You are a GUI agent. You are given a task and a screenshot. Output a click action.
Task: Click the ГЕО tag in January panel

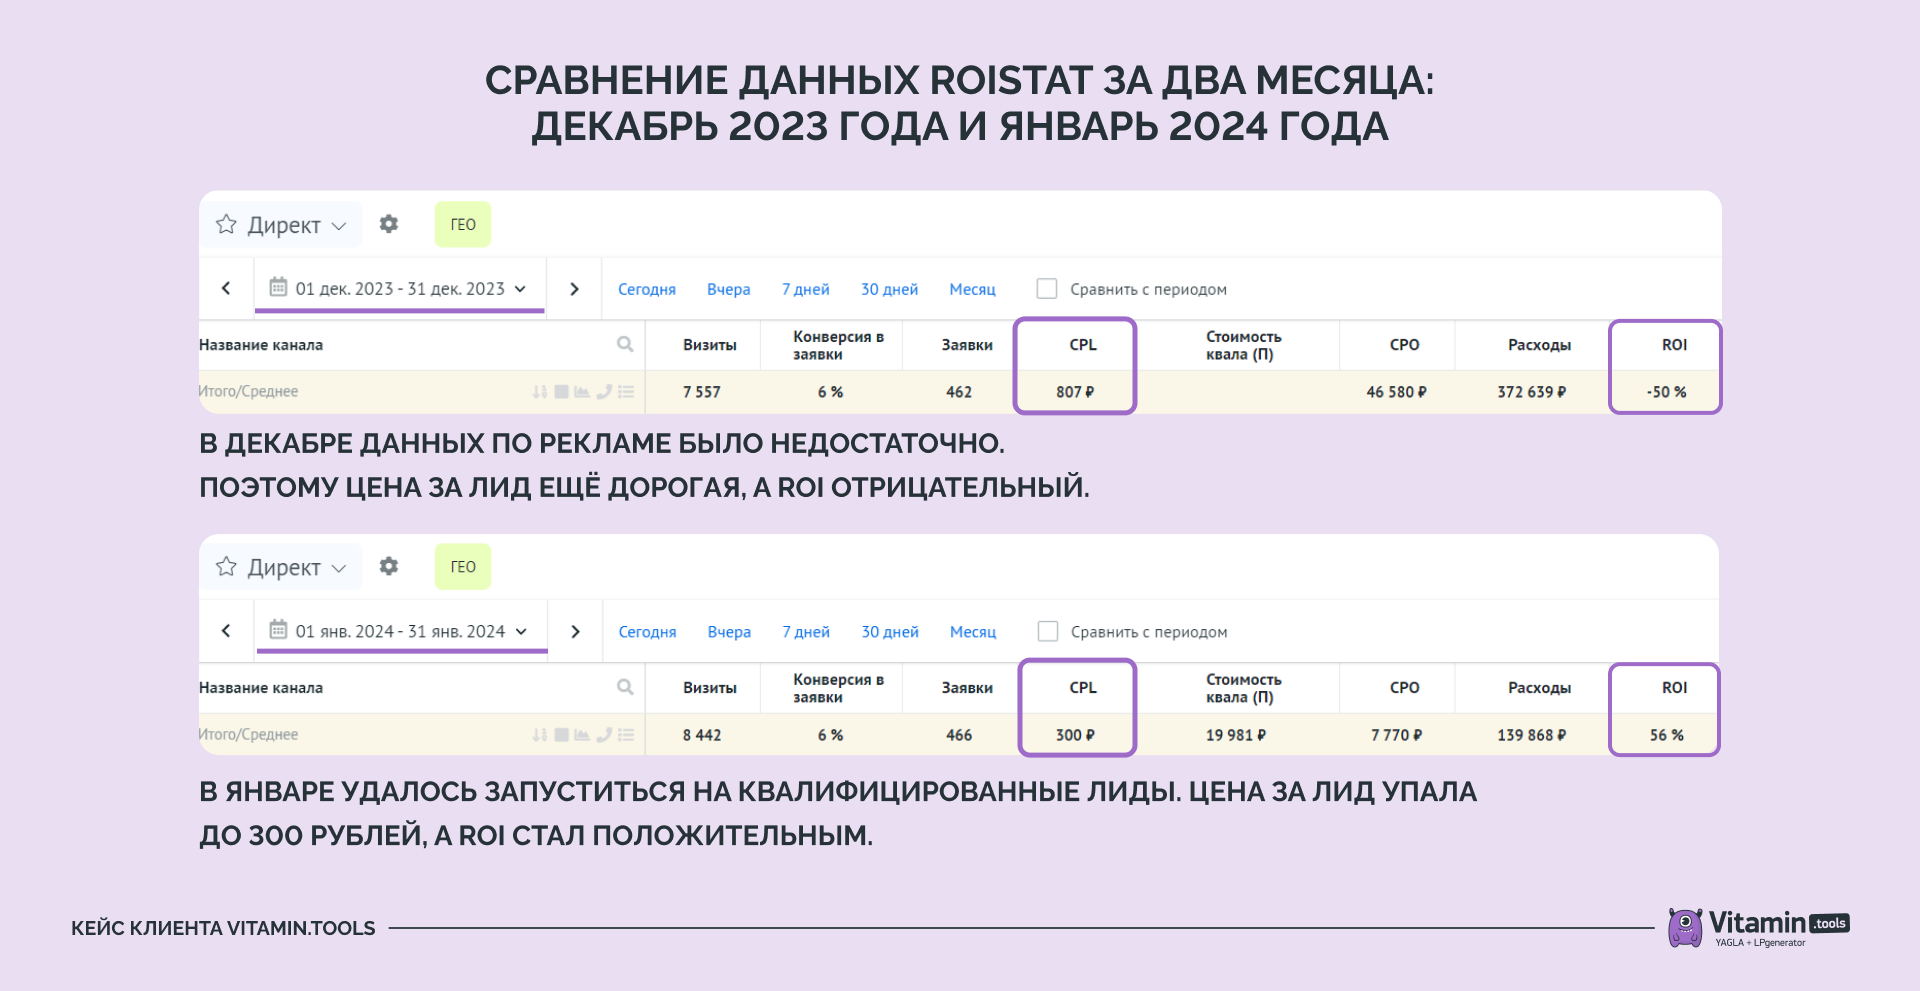pyautogui.click(x=463, y=566)
